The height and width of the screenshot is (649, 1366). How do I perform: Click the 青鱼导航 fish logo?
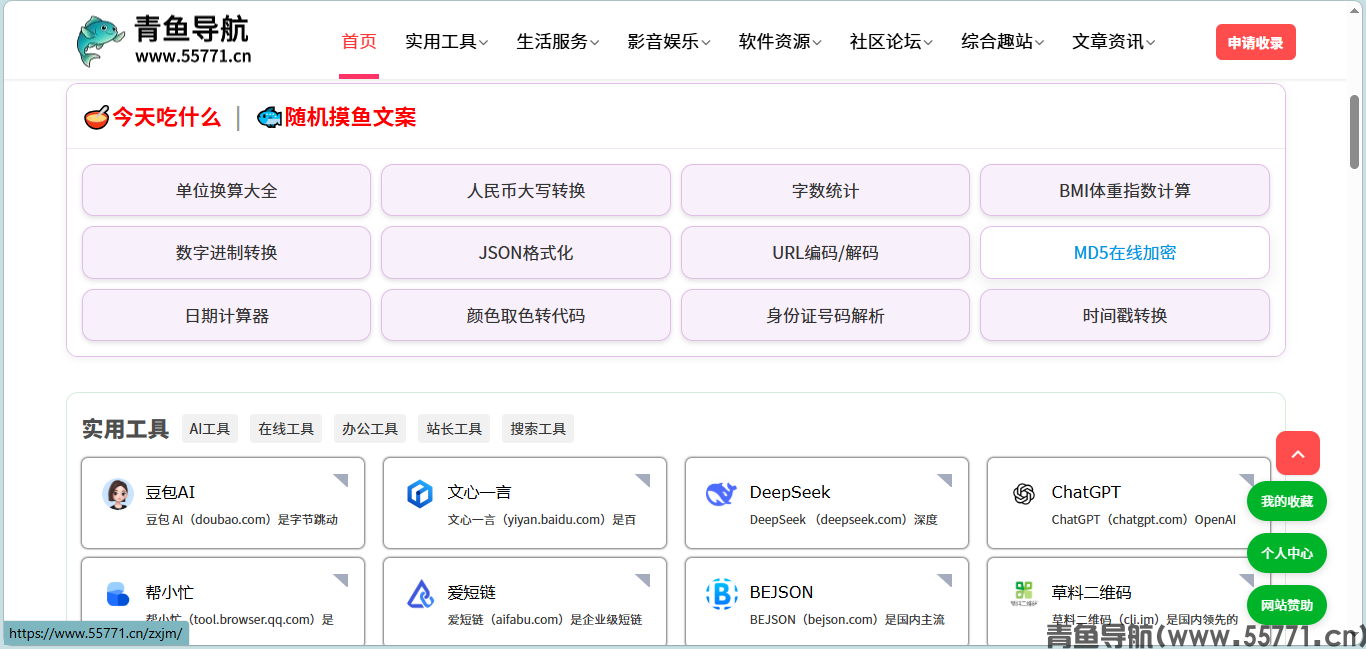[x=101, y=41]
